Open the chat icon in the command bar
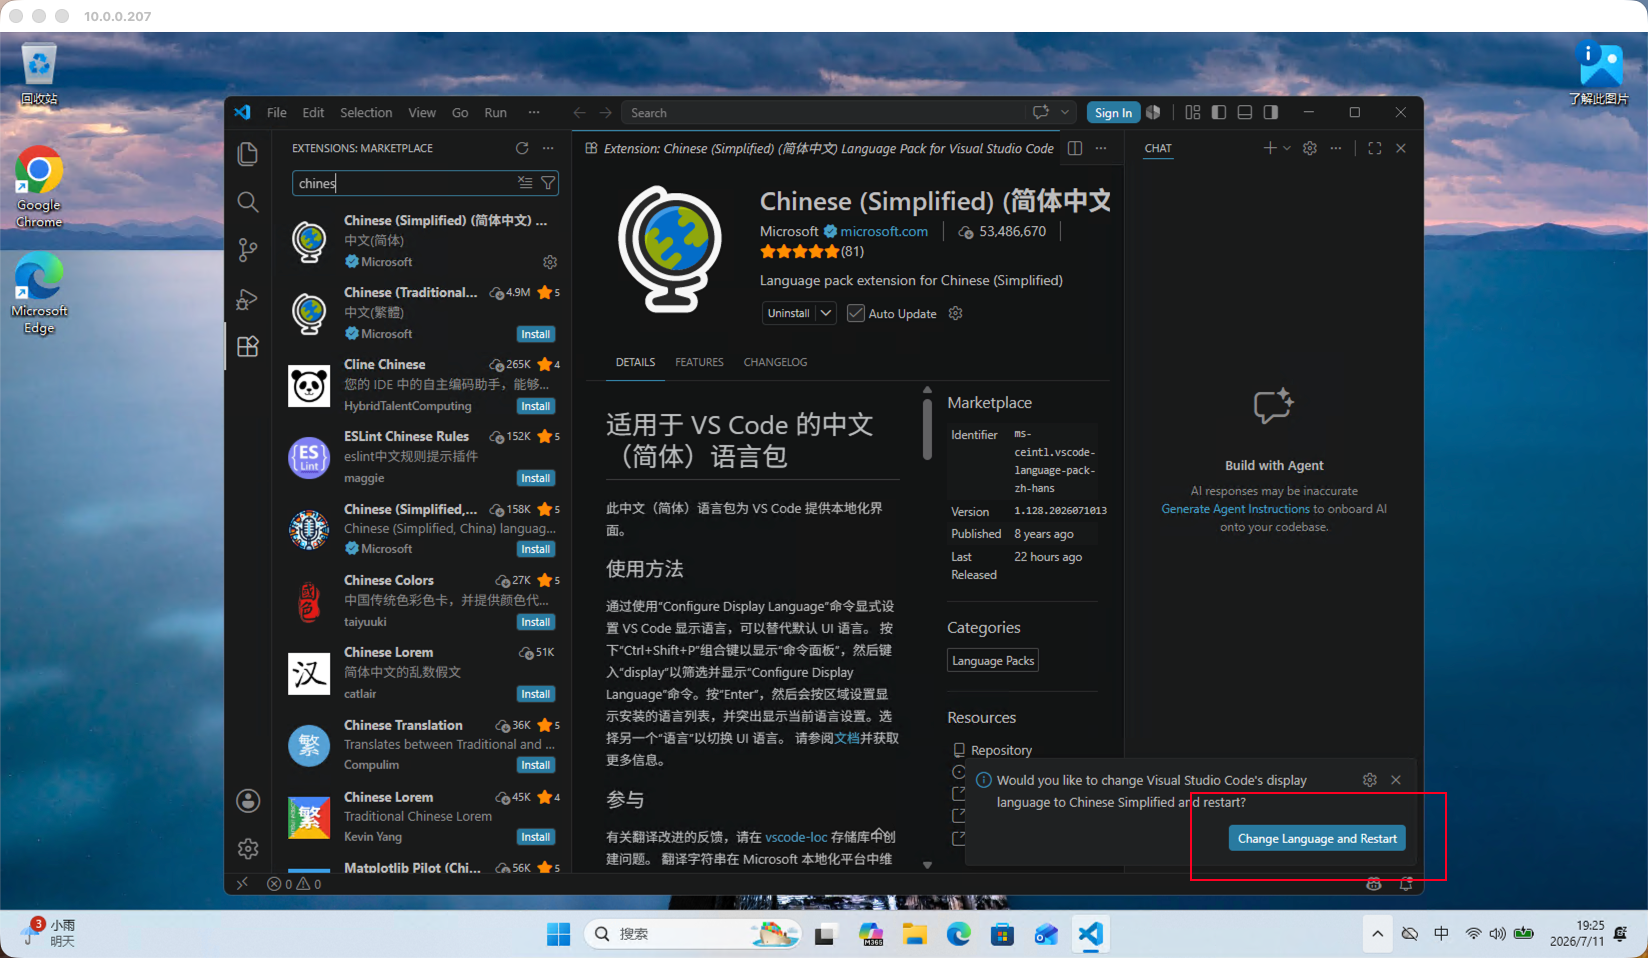 (x=1041, y=113)
